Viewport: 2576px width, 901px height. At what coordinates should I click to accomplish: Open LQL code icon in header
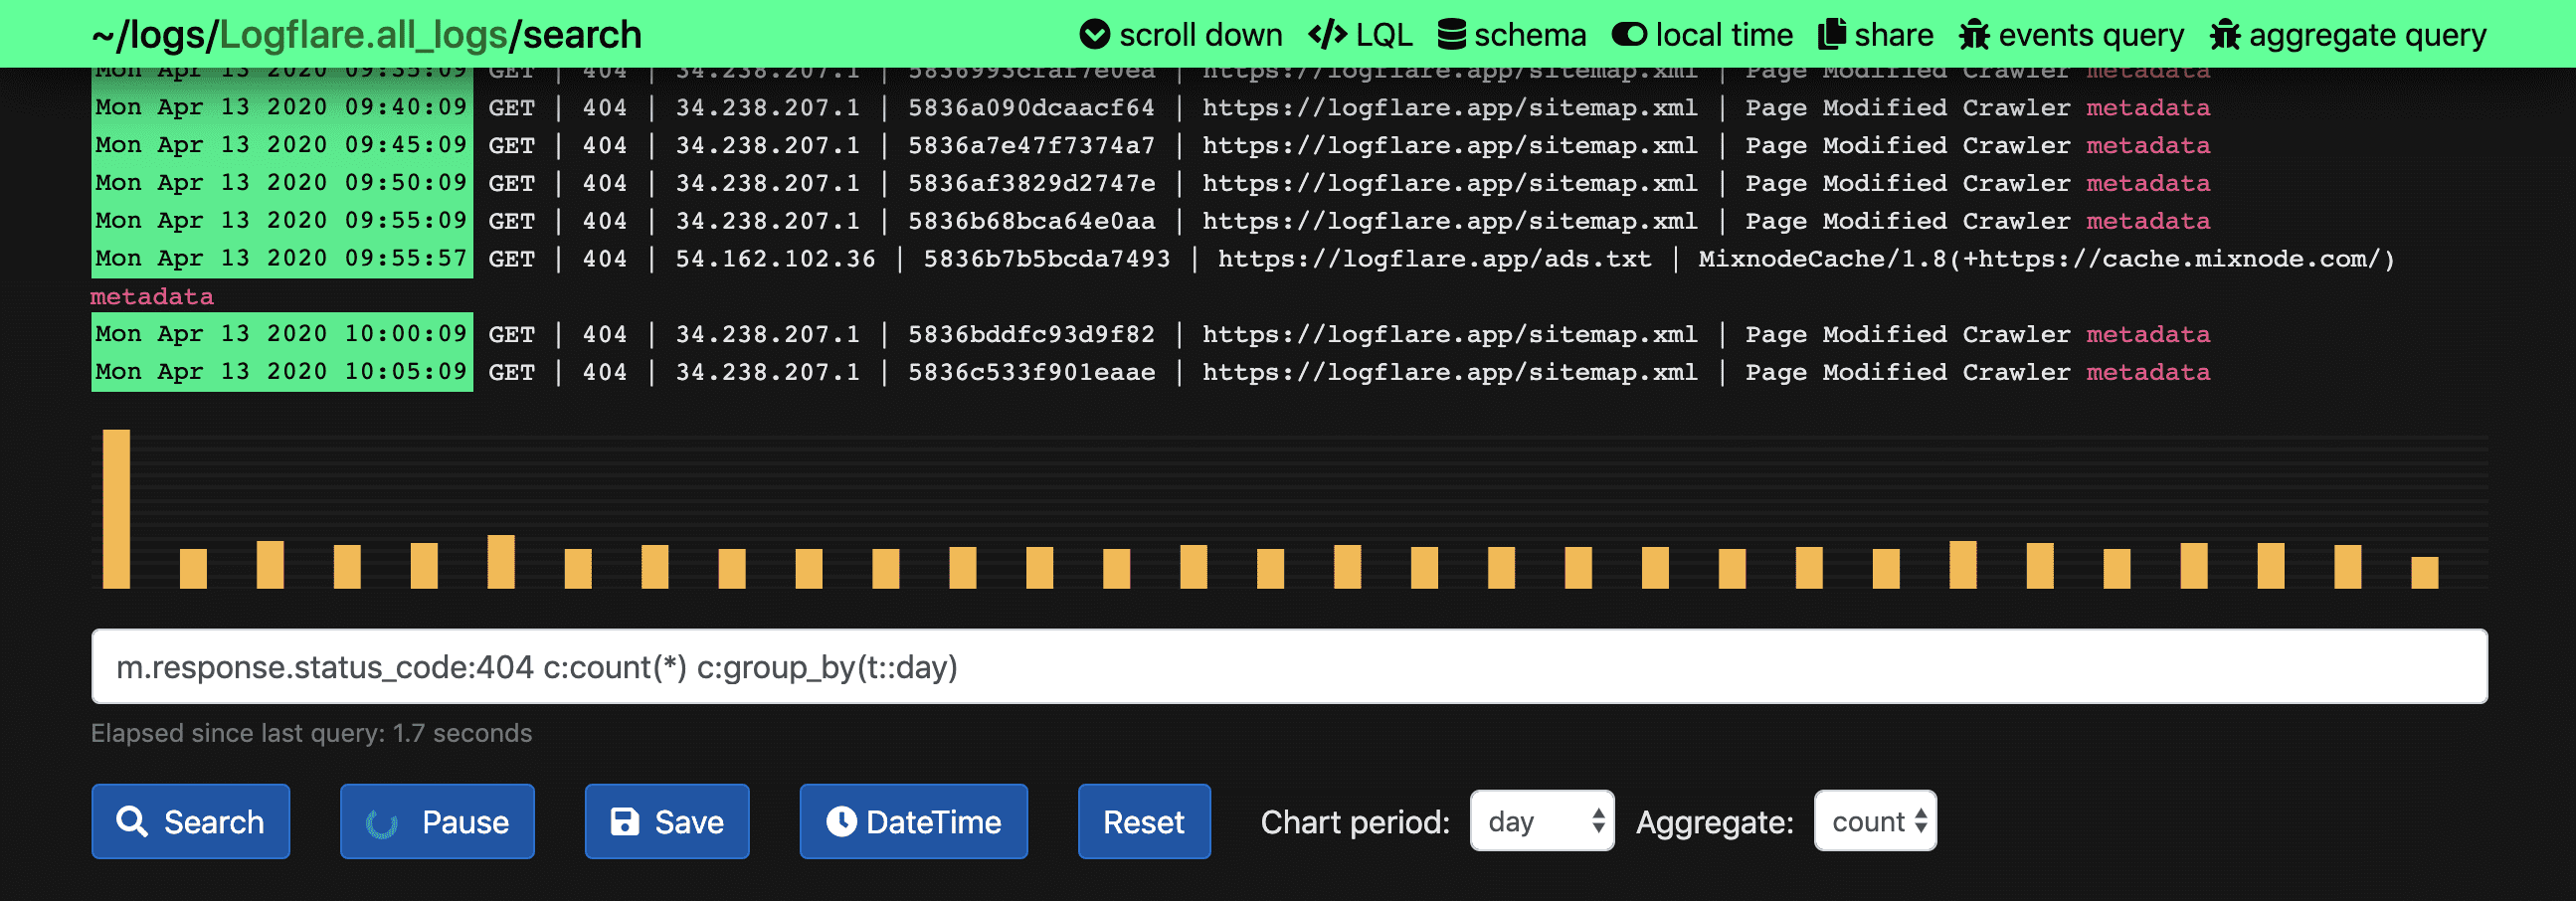click(1327, 35)
